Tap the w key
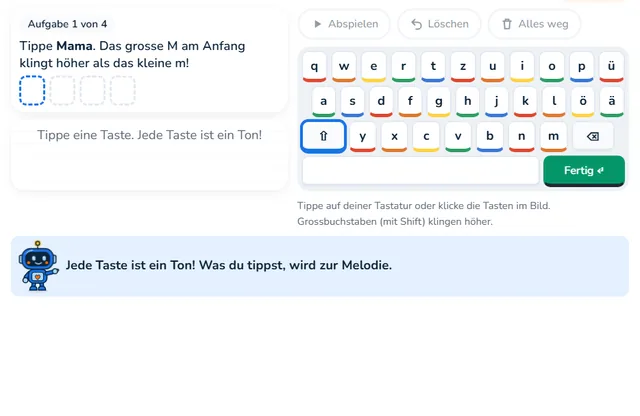The image size is (640, 416). tap(344, 67)
